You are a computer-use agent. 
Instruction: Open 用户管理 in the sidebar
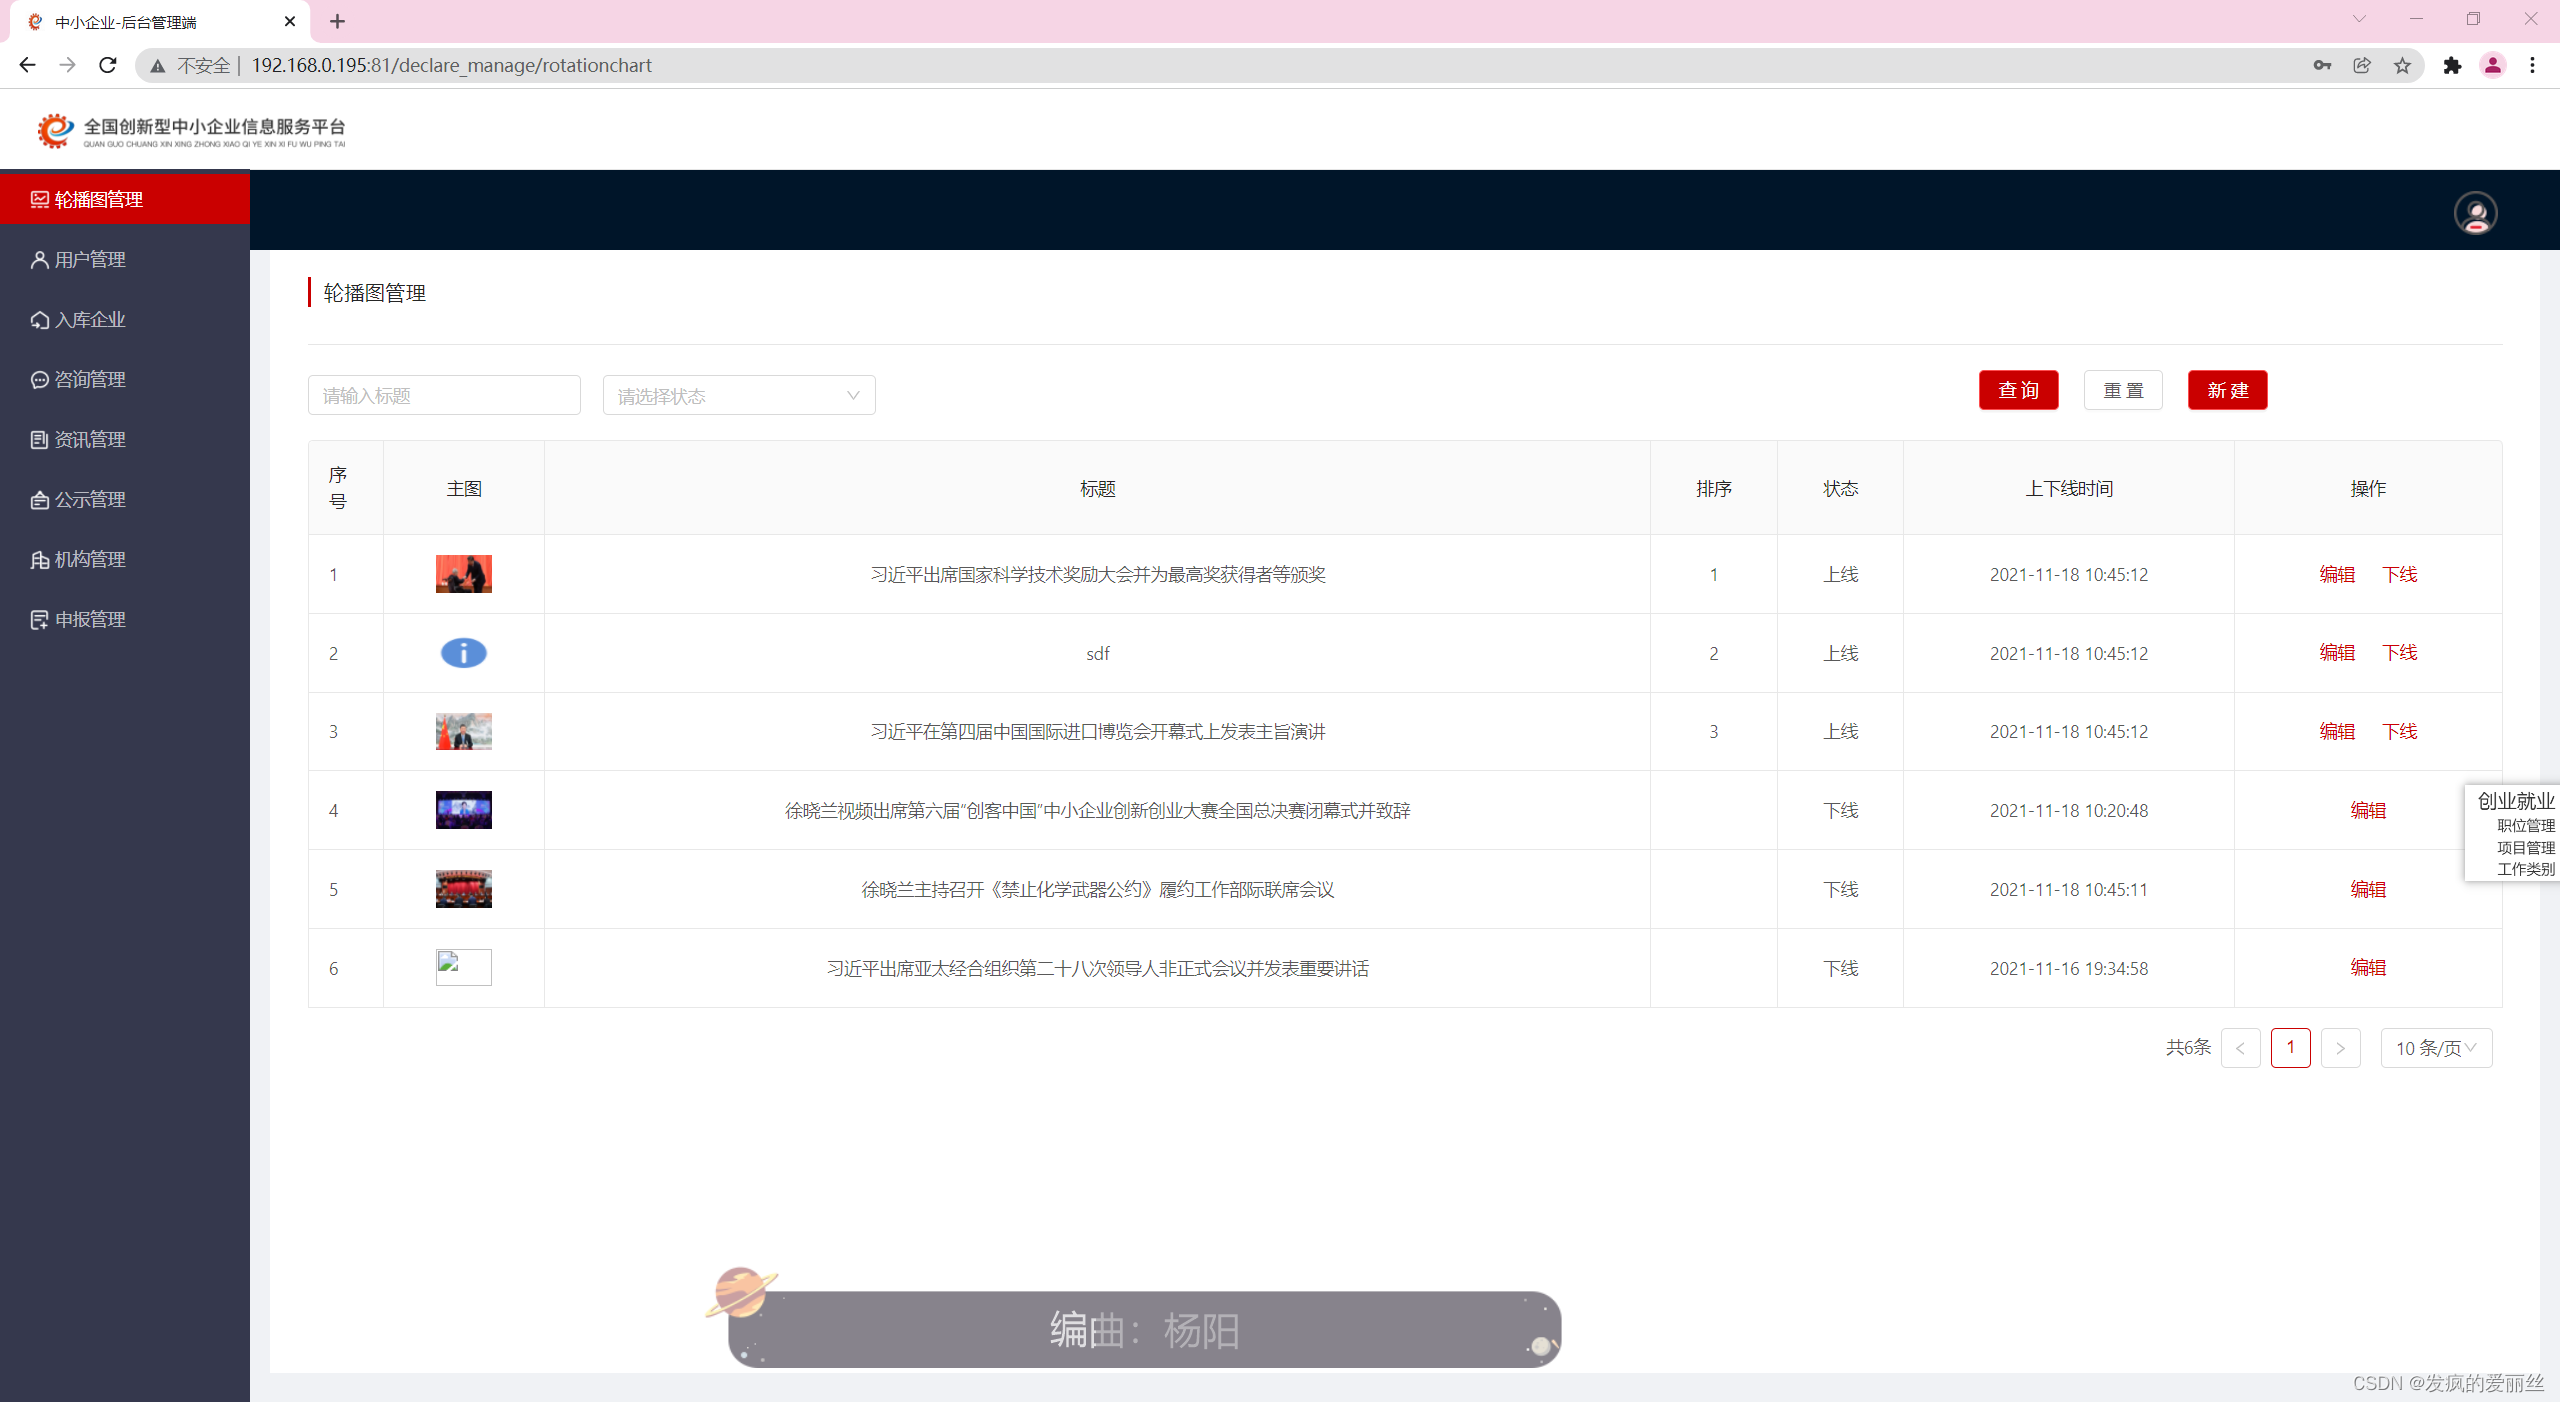(x=90, y=260)
